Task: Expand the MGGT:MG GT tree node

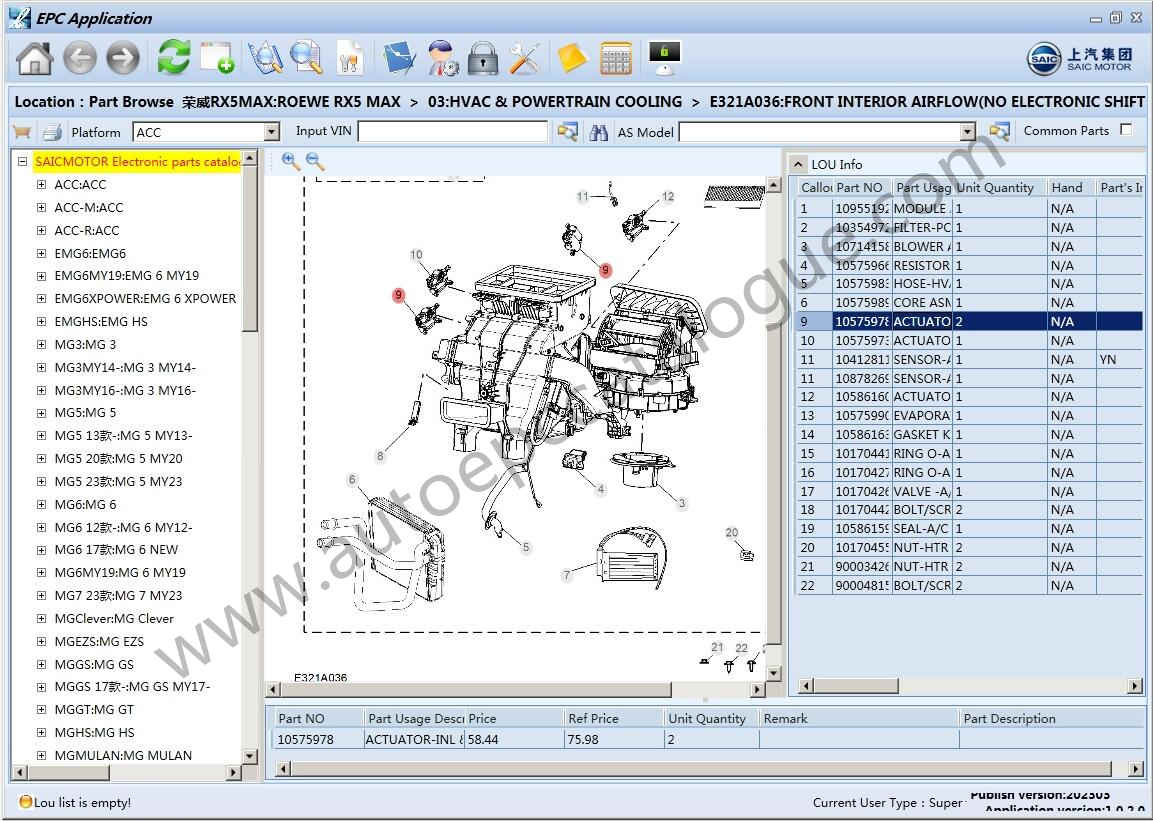Action: [x=41, y=709]
